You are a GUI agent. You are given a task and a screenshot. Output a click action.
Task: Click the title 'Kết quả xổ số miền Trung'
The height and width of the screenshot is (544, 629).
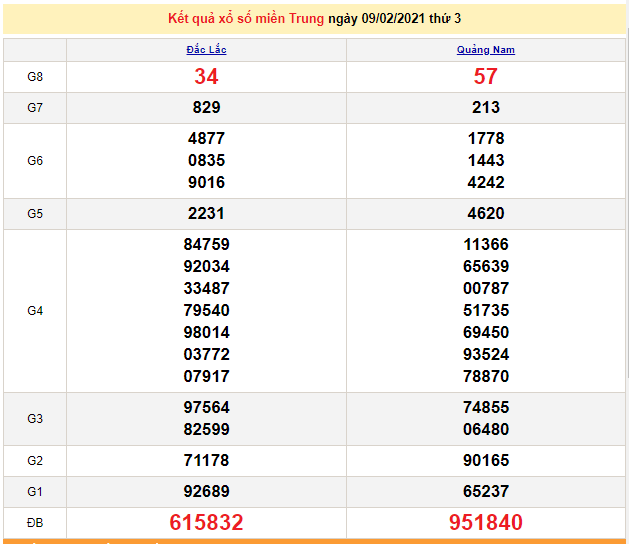coord(245,18)
